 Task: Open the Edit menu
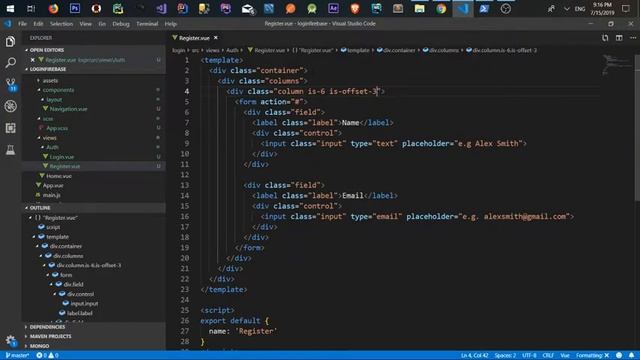(x=38, y=24)
